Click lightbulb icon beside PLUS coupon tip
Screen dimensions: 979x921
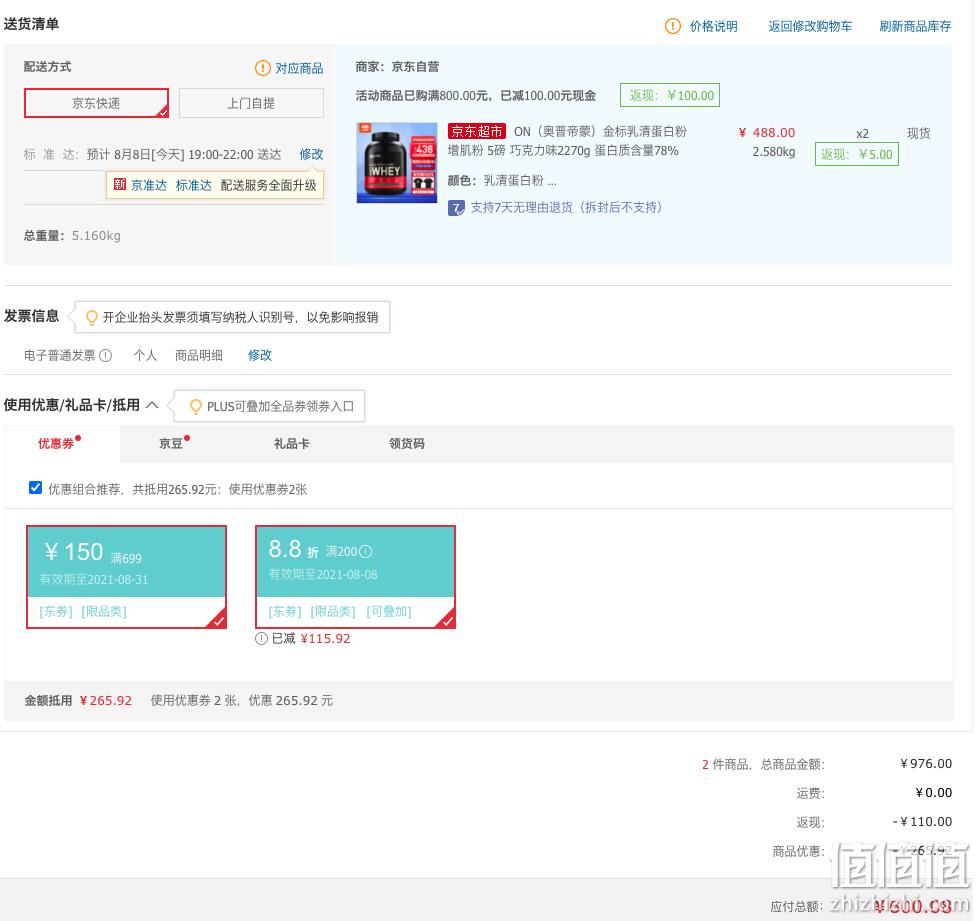(195, 406)
